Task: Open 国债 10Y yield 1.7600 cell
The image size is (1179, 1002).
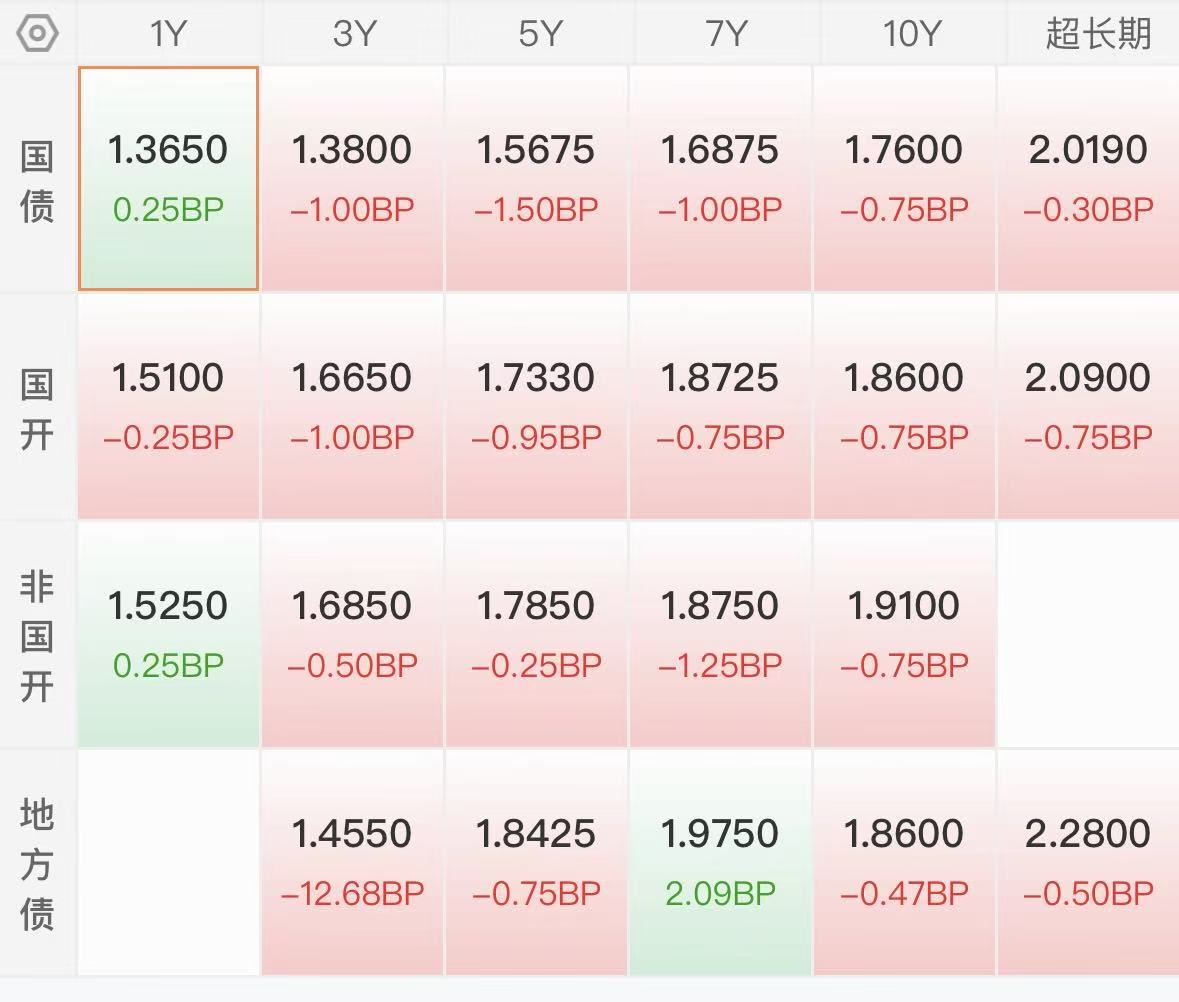Action: pyautogui.click(x=904, y=178)
